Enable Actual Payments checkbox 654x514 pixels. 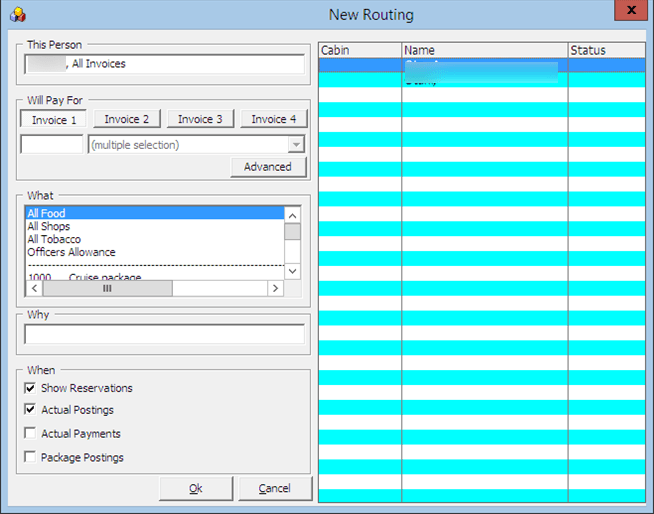30,433
